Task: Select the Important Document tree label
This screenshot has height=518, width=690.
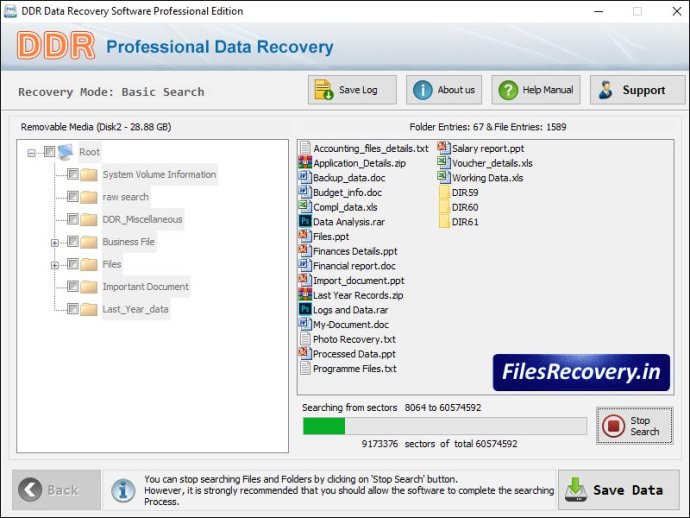Action: [146, 287]
